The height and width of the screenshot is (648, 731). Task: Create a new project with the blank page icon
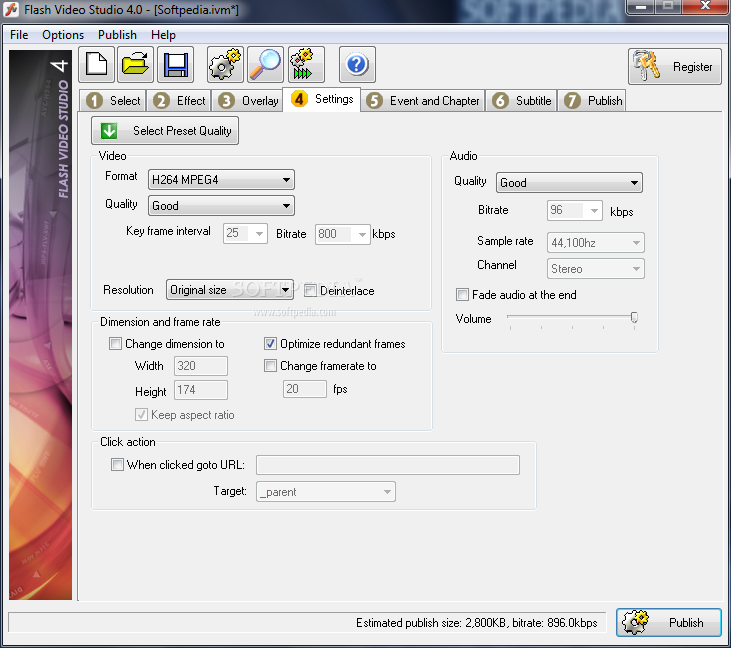pos(97,65)
